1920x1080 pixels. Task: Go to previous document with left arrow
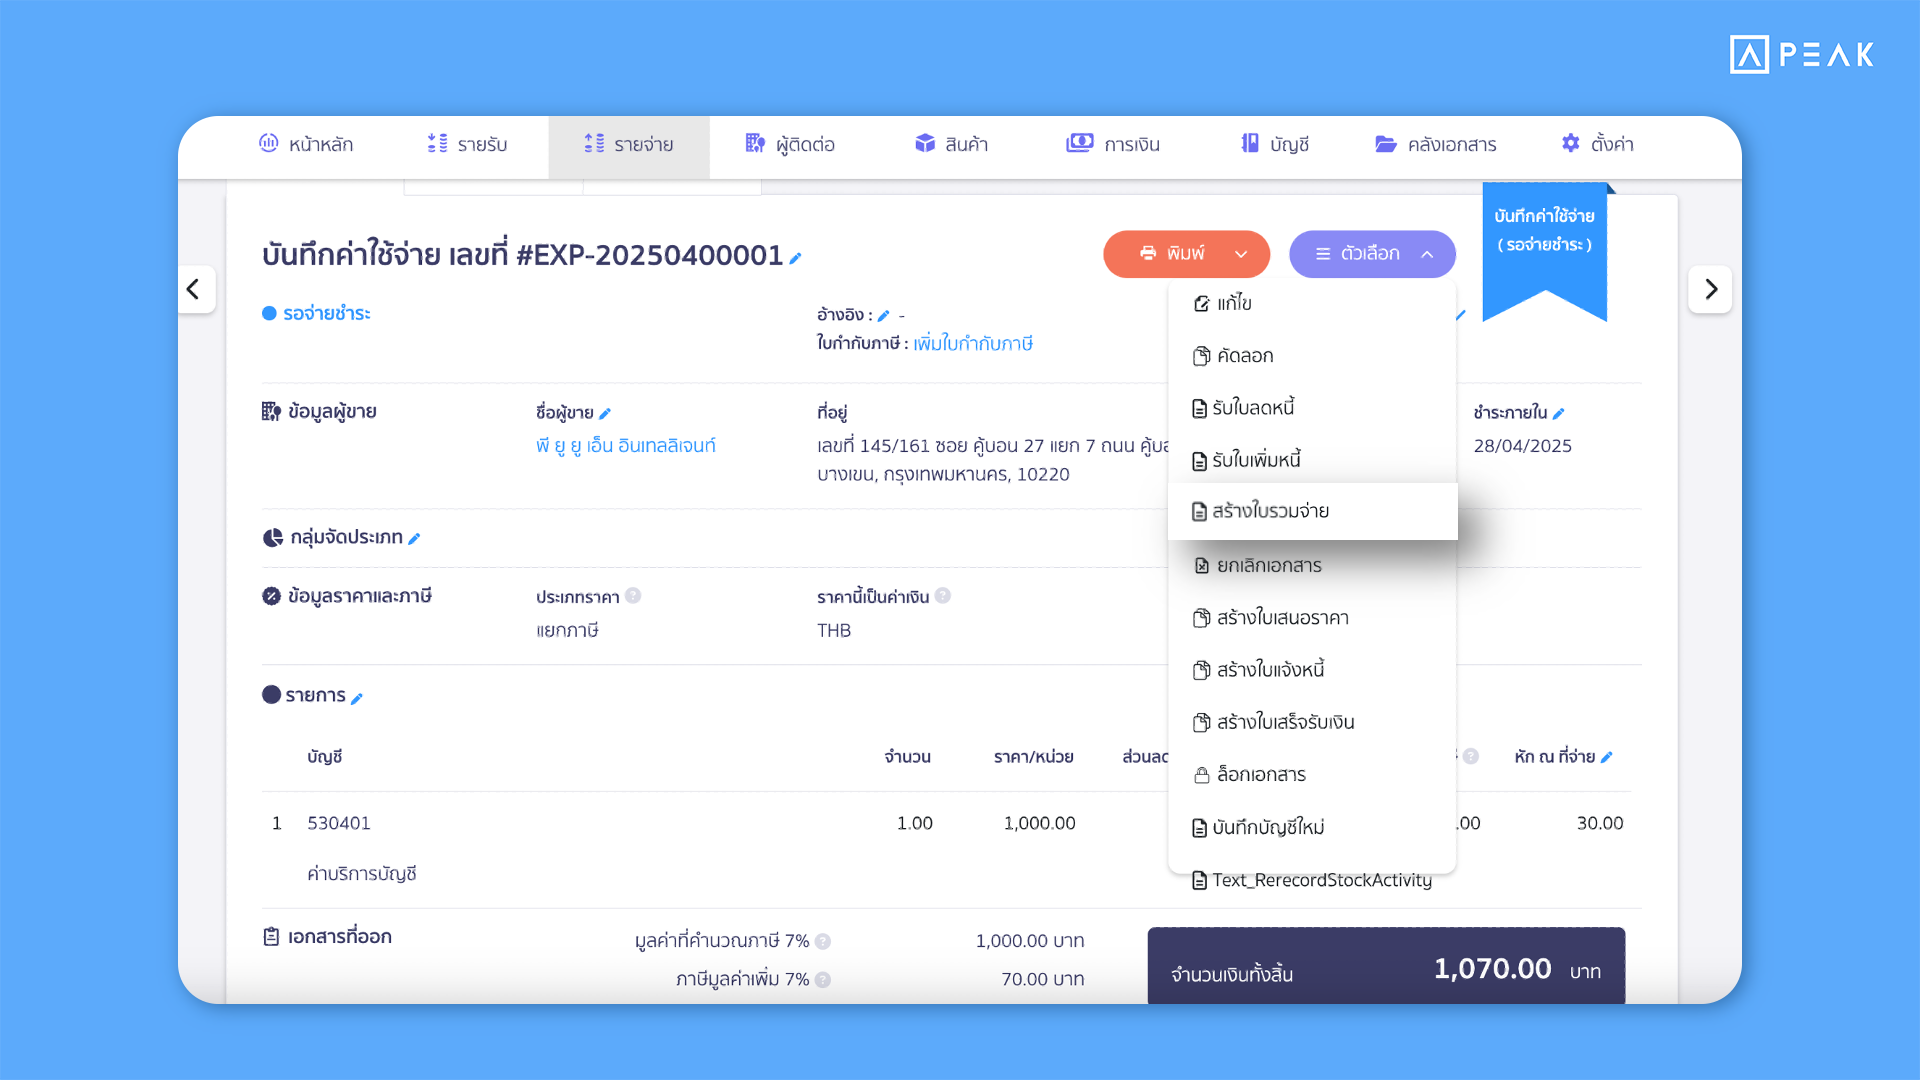tap(194, 290)
